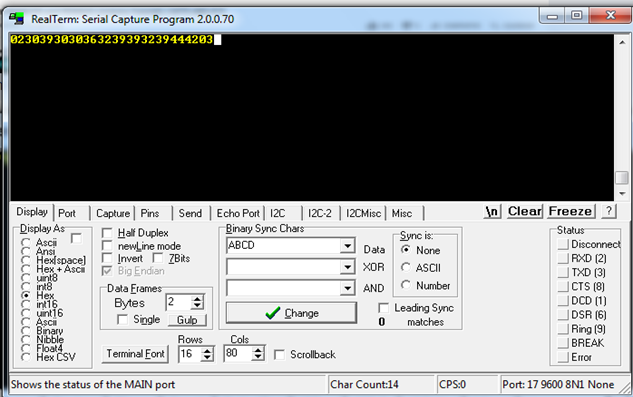Choose ASCII in the Sync is group
633x397 pixels.
tap(406, 267)
